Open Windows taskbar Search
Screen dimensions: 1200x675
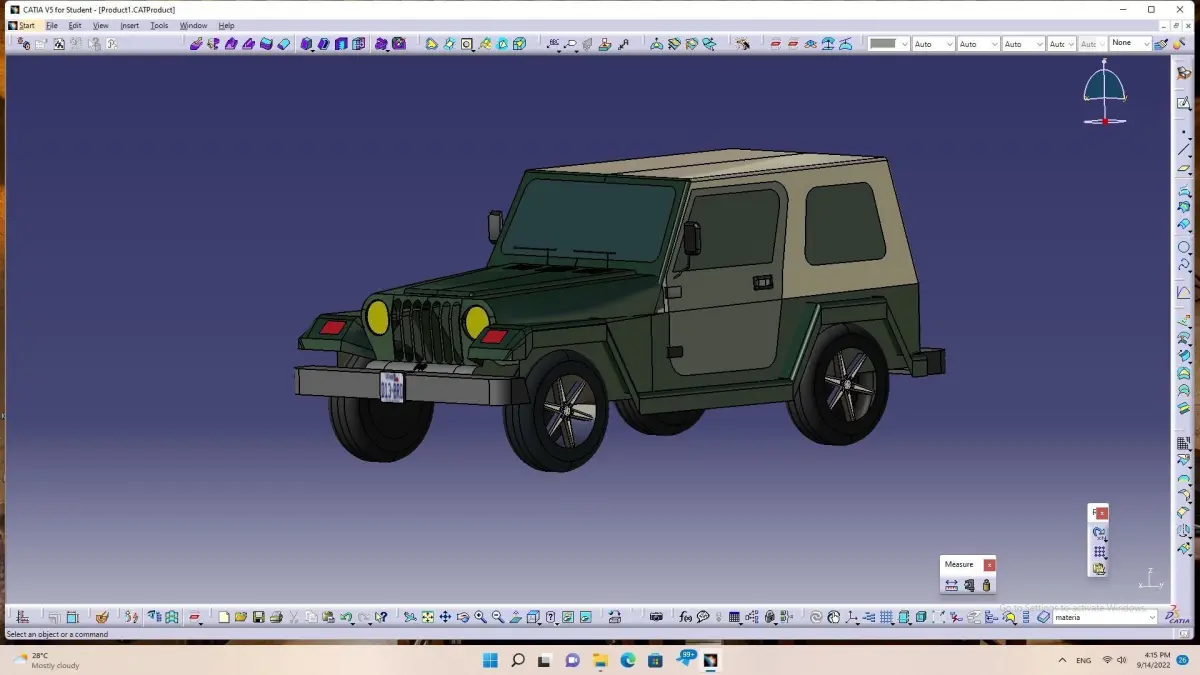pyautogui.click(x=518, y=660)
